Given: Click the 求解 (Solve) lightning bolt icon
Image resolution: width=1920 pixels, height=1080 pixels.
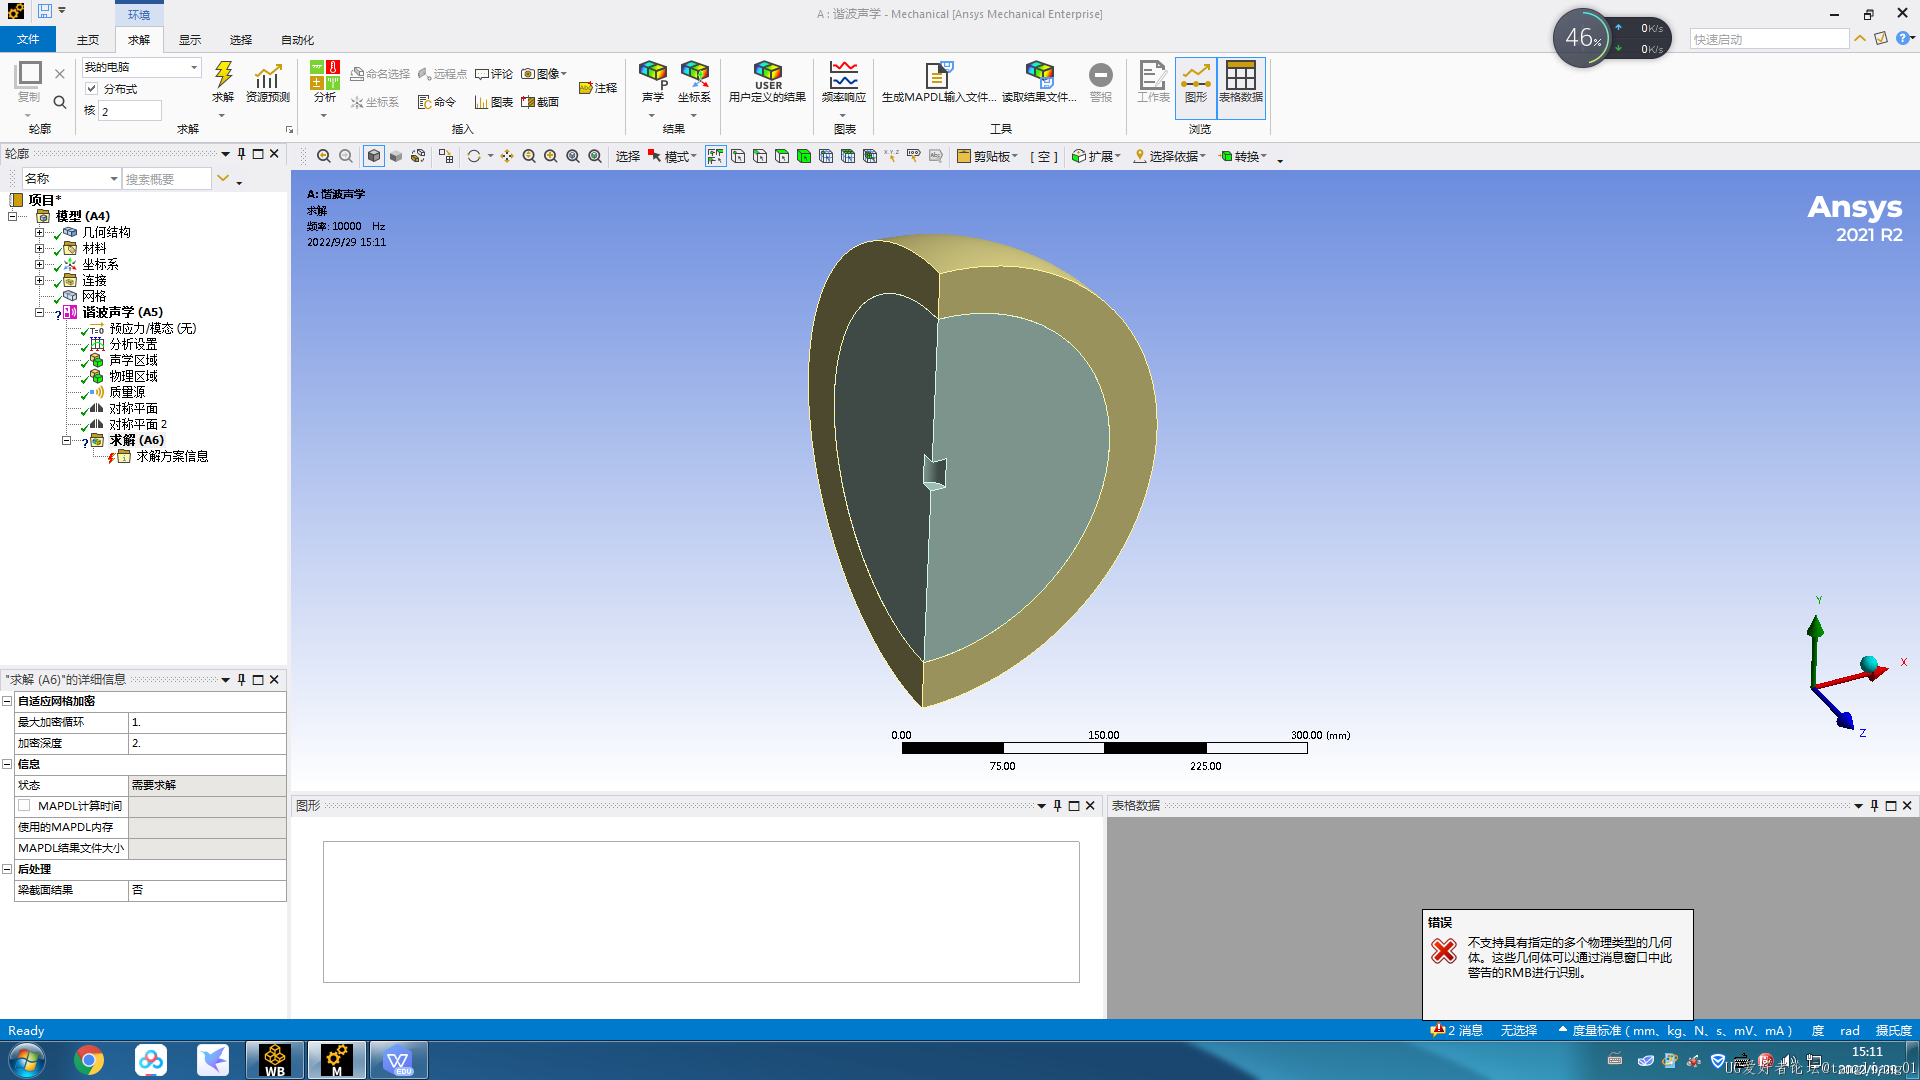Looking at the screenshot, I should click(x=223, y=82).
